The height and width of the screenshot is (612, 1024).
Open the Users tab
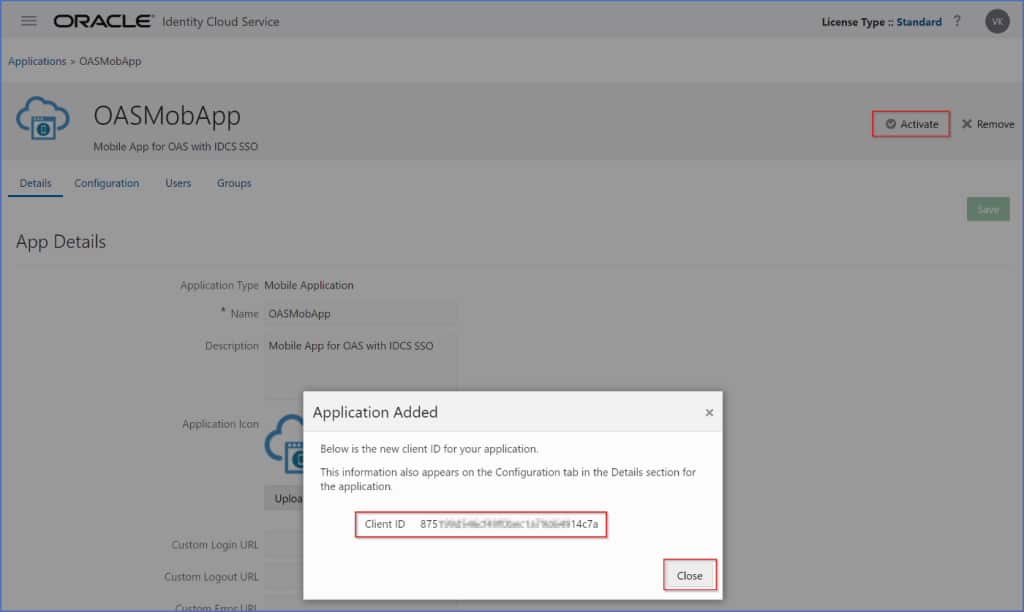pos(178,183)
